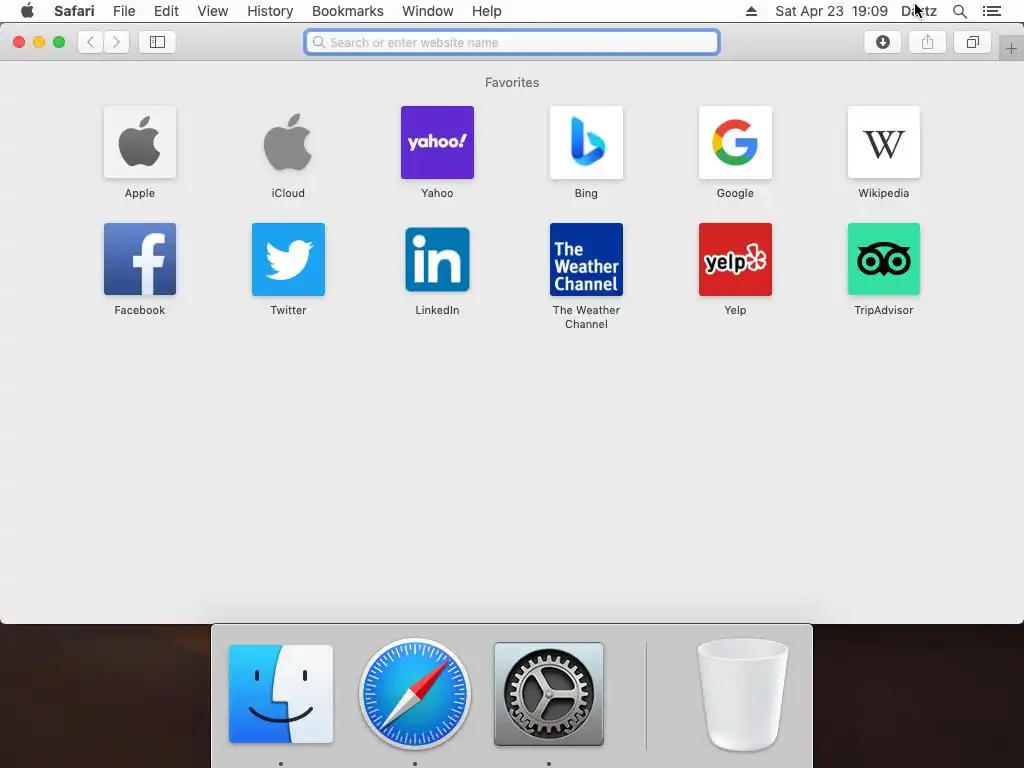Open the Wikipedia favorite
Screen dimensions: 1024x768
(884, 142)
